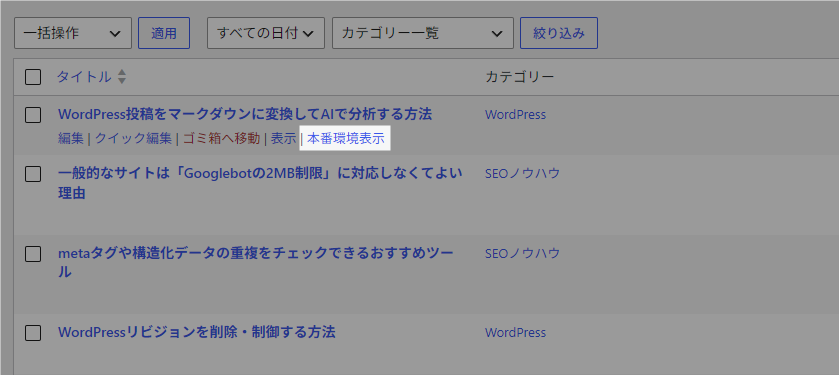Click クイック編集 under the first post
Screen dimensions: 839x375
click(133, 139)
